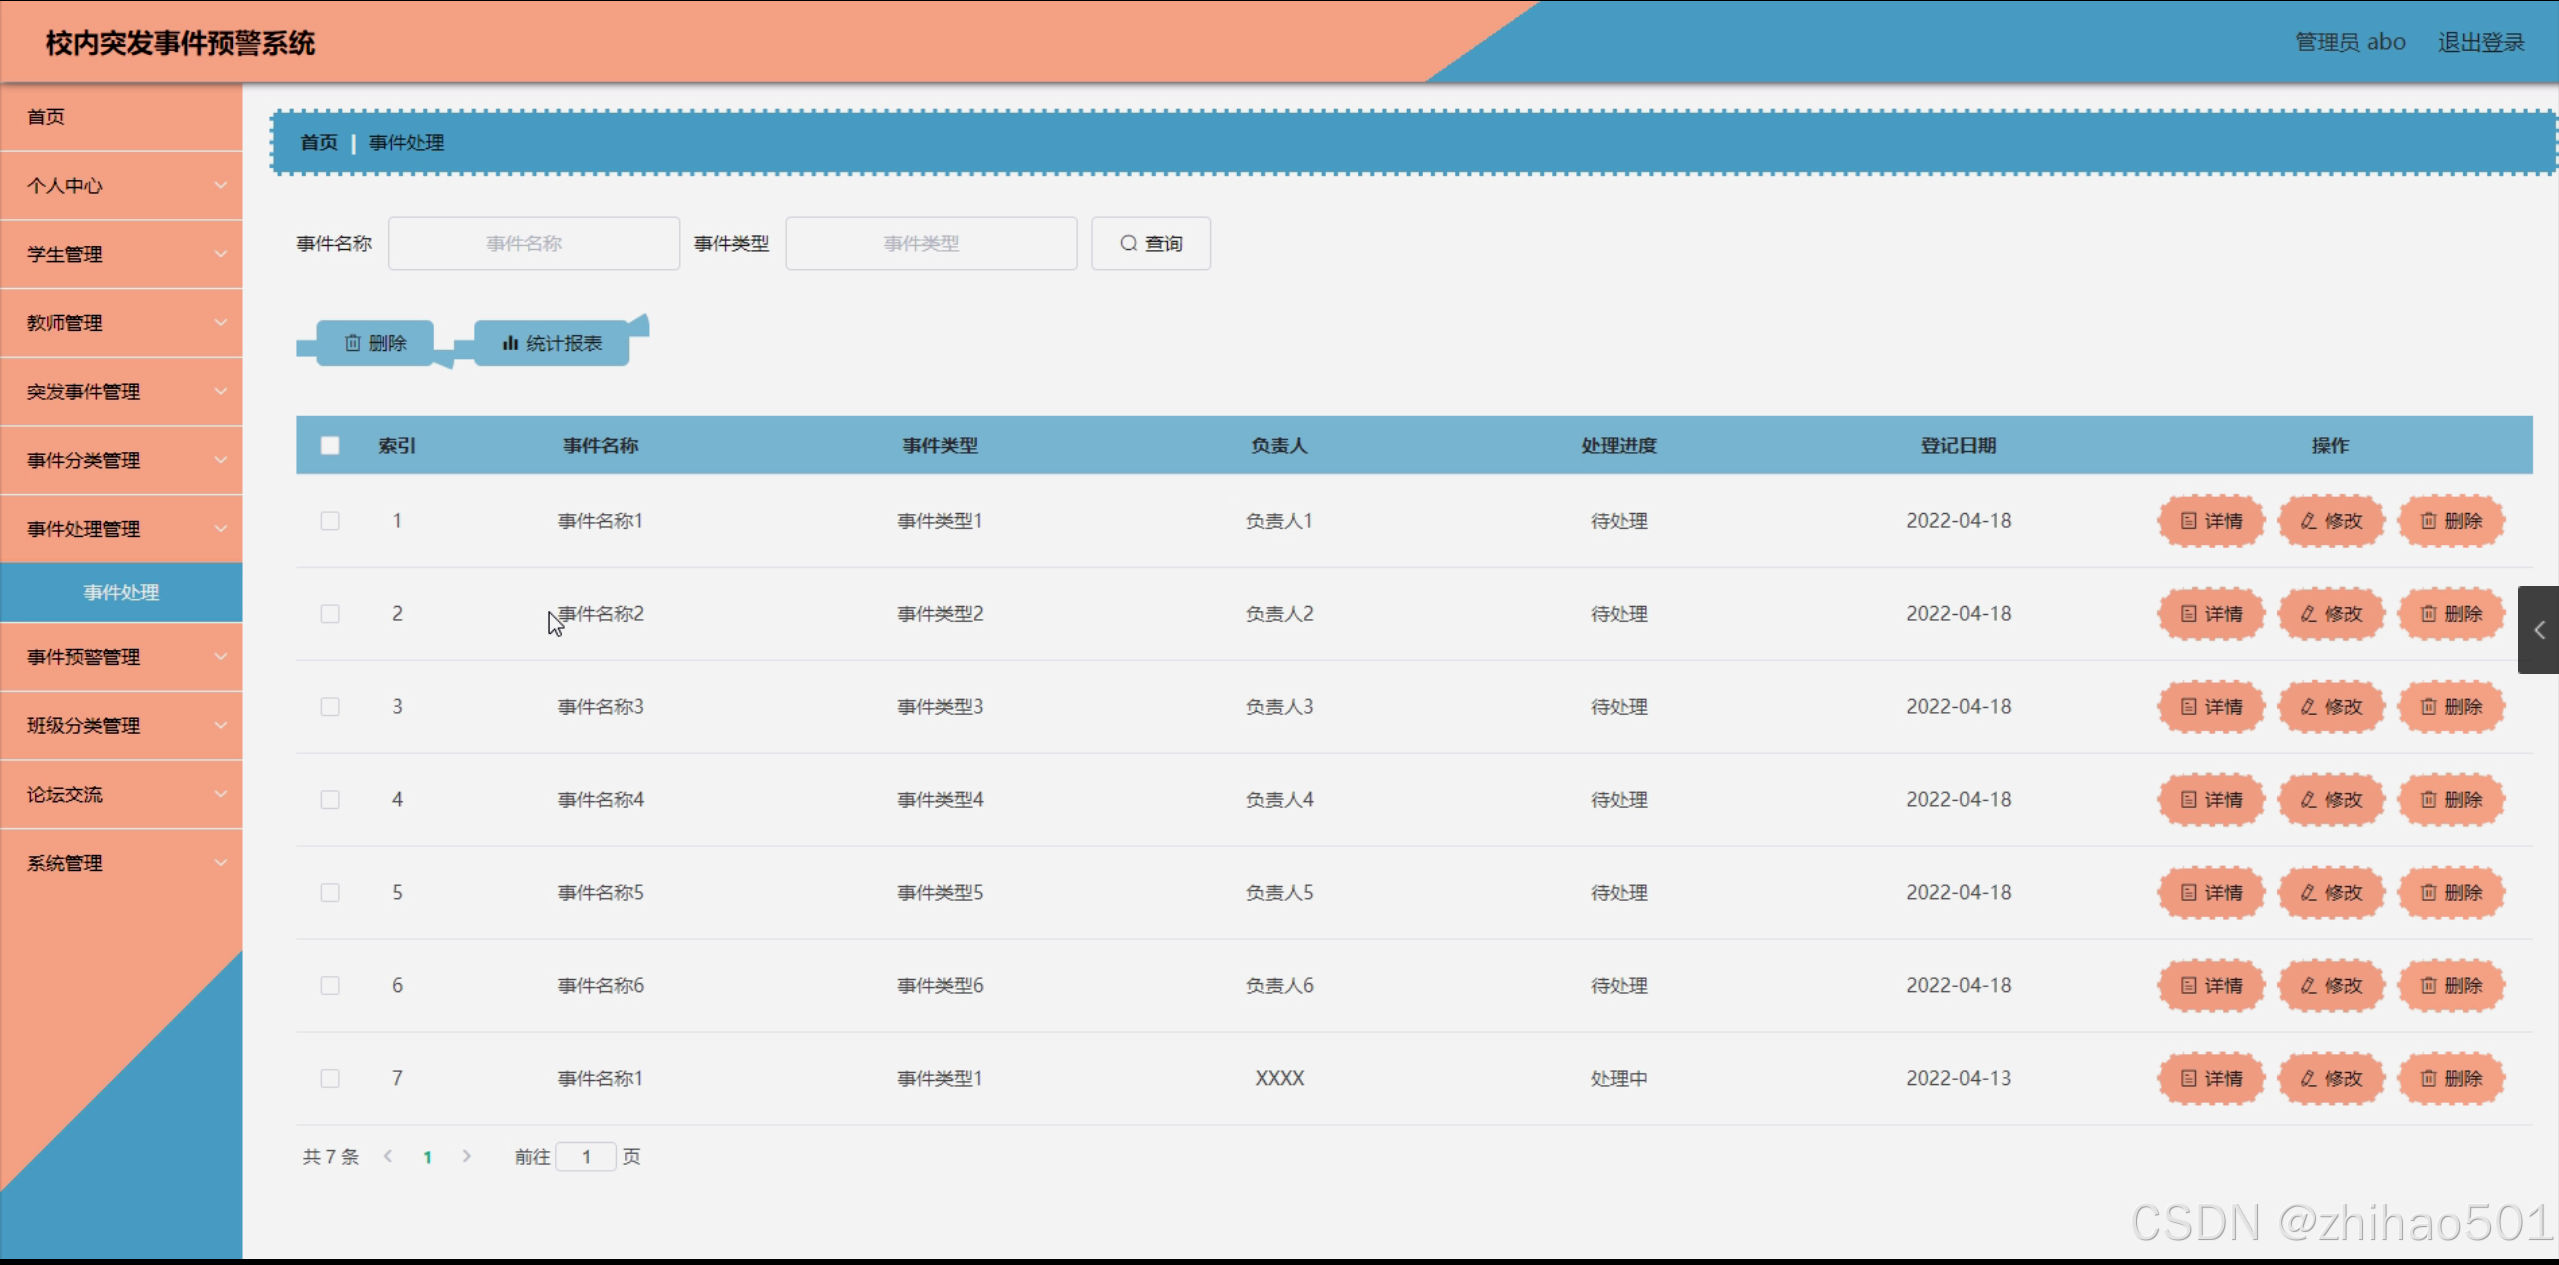This screenshot has height=1265, width=2559.
Task: Click the 统计报表 chart button
Action: (552, 343)
